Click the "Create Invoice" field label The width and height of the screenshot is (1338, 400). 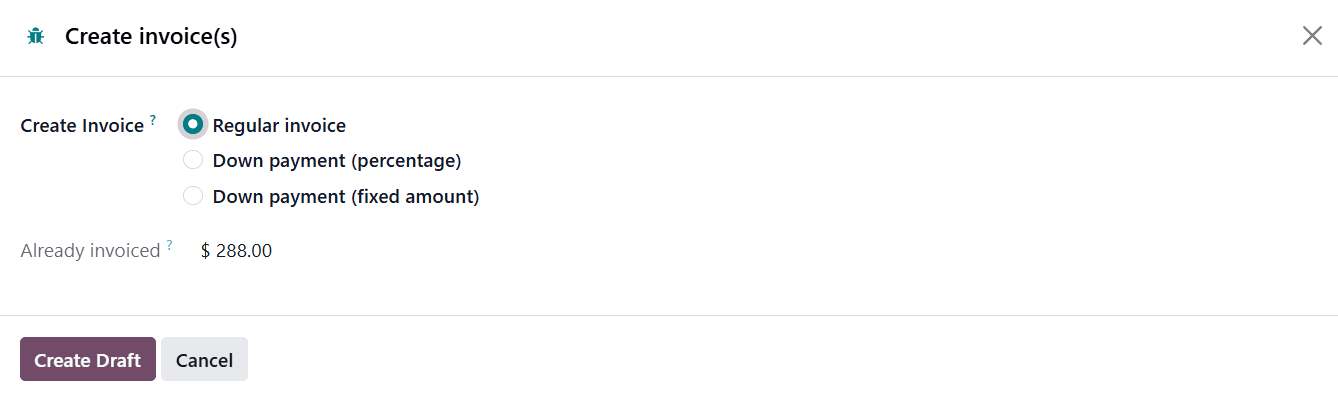82,126
